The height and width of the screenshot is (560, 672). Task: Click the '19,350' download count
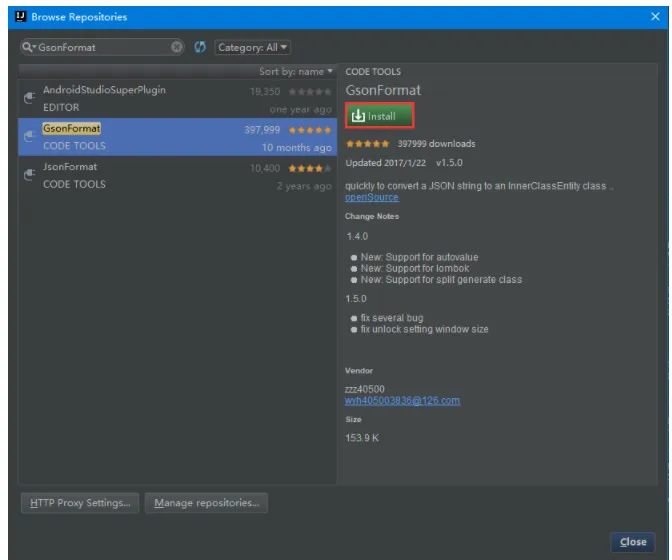click(x=265, y=92)
